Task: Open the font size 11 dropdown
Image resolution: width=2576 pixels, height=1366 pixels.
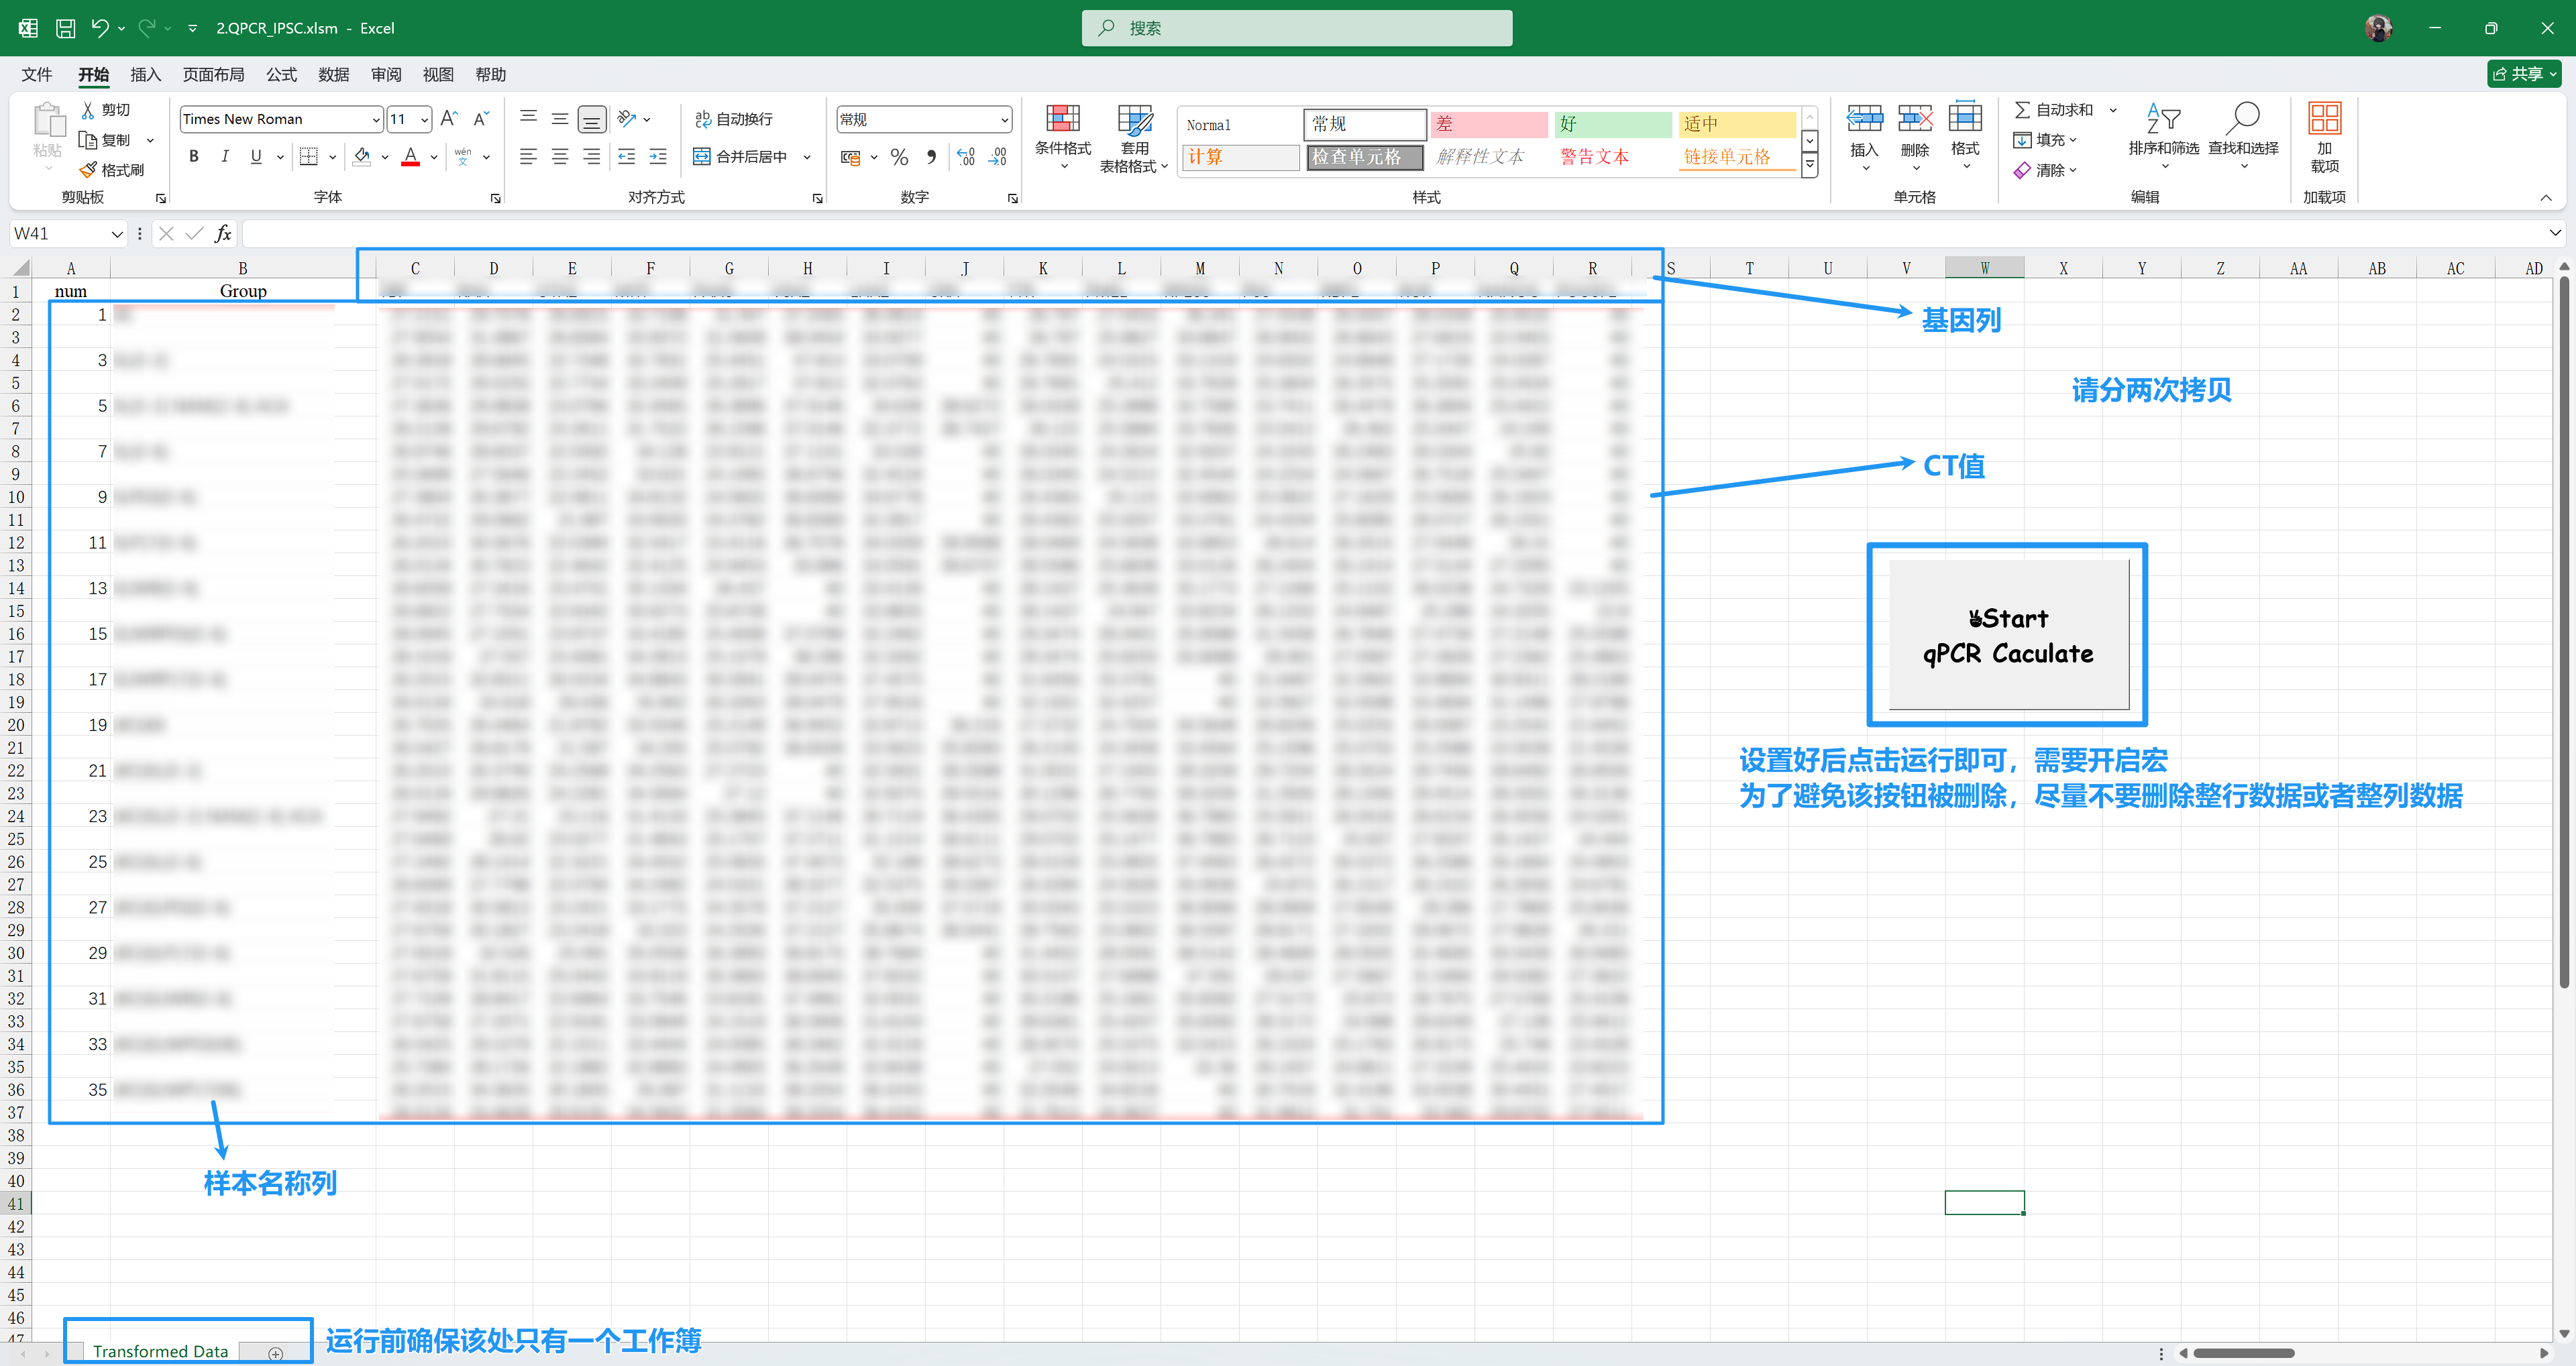Action: pyautogui.click(x=424, y=119)
